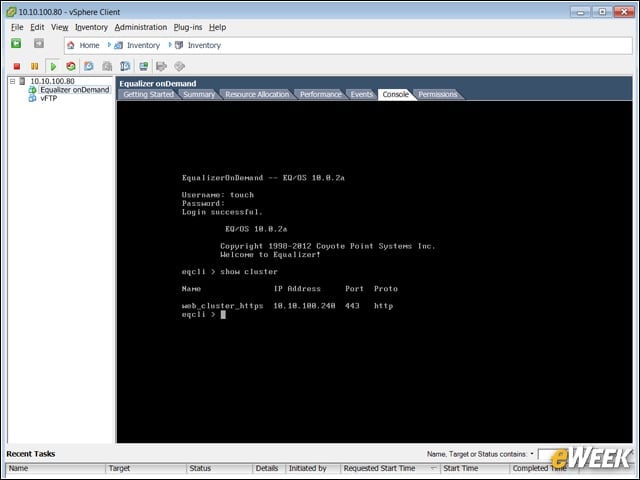Click the Equalizer onDemand VM icon
The height and width of the screenshot is (480, 640).
pos(32,90)
